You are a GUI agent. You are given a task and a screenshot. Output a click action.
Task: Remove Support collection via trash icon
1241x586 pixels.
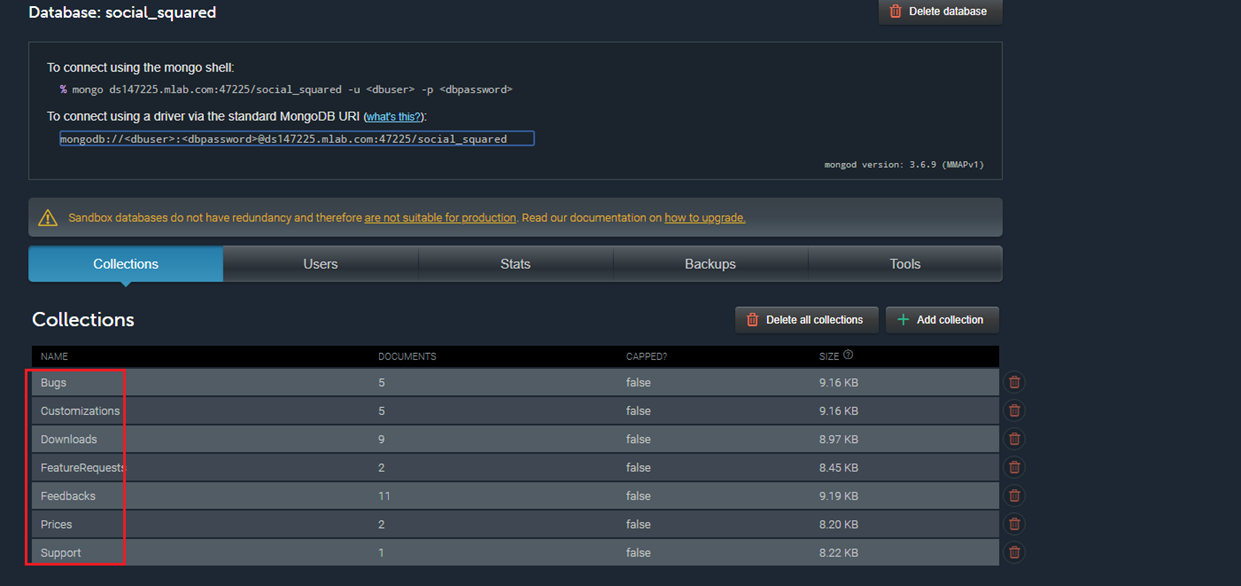(x=1014, y=552)
